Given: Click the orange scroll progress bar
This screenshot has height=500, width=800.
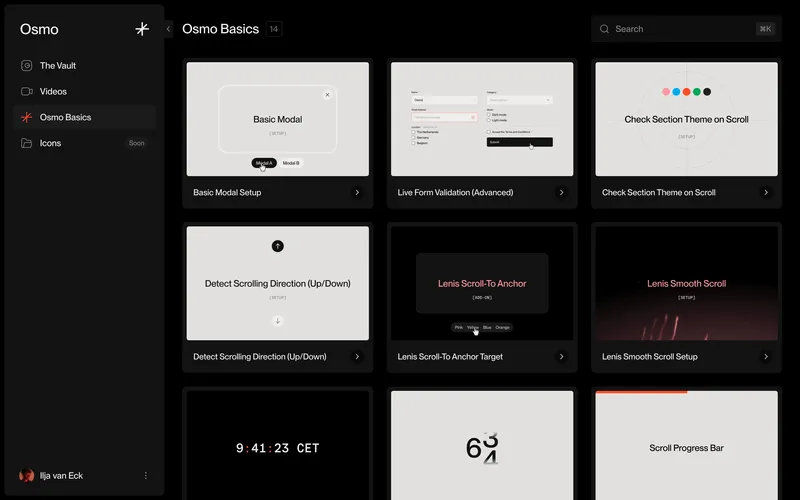Looking at the screenshot, I should [641, 392].
